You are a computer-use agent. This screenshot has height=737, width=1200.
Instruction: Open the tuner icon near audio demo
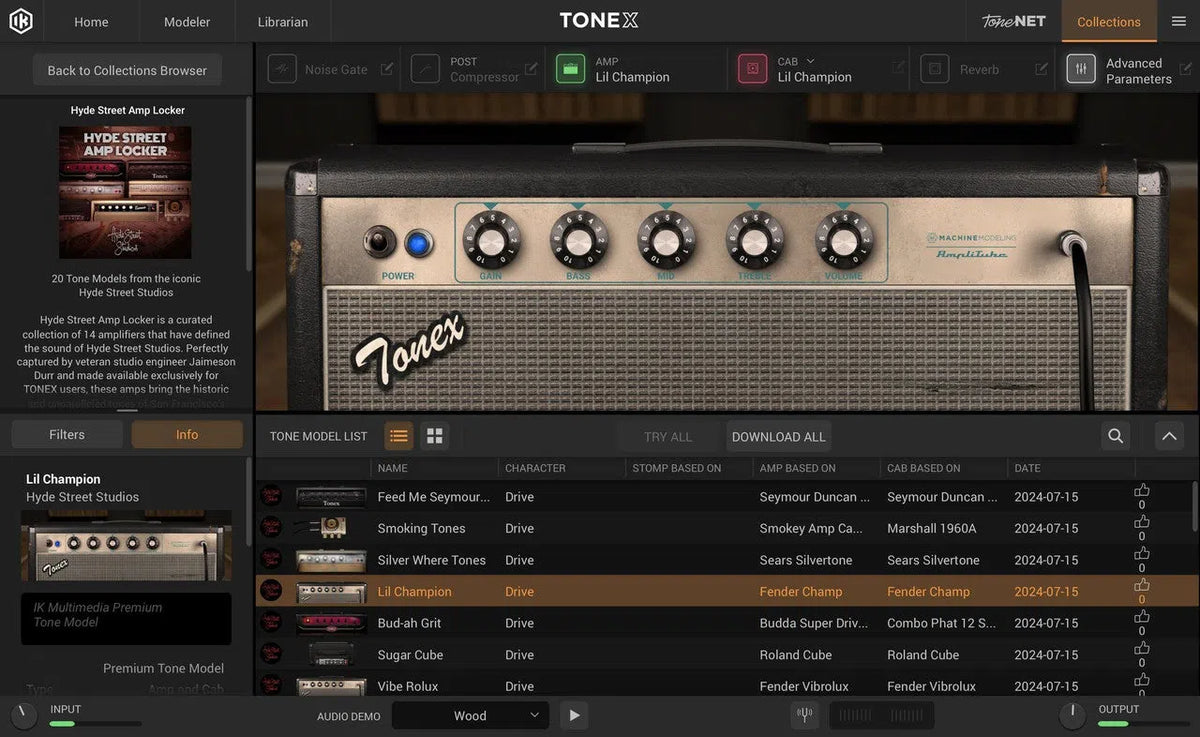point(804,715)
